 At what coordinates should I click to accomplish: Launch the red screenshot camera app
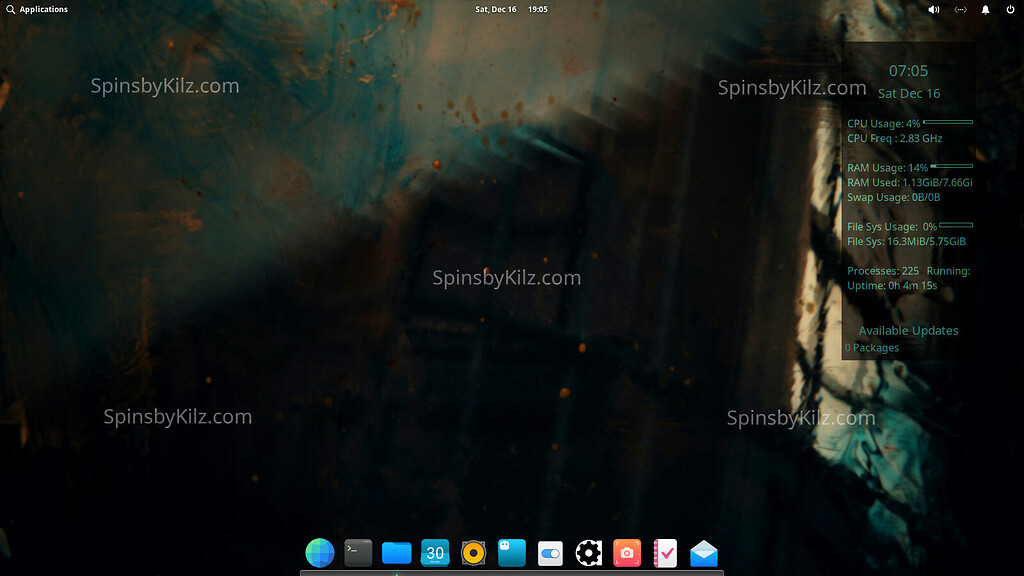click(627, 552)
